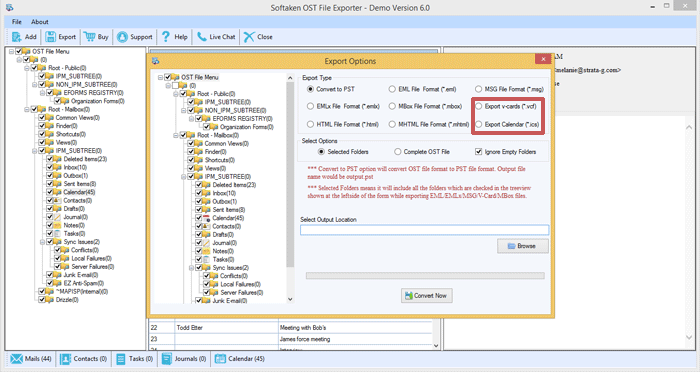Close the Export Options dialog
Image resolution: width=700 pixels, height=372 pixels.
[543, 59]
